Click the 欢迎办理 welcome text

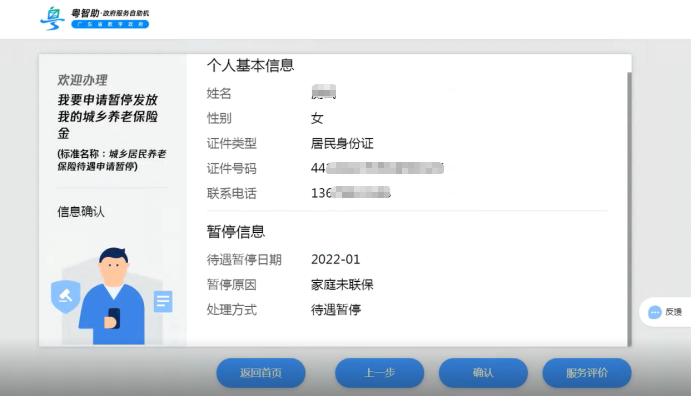click(x=82, y=80)
